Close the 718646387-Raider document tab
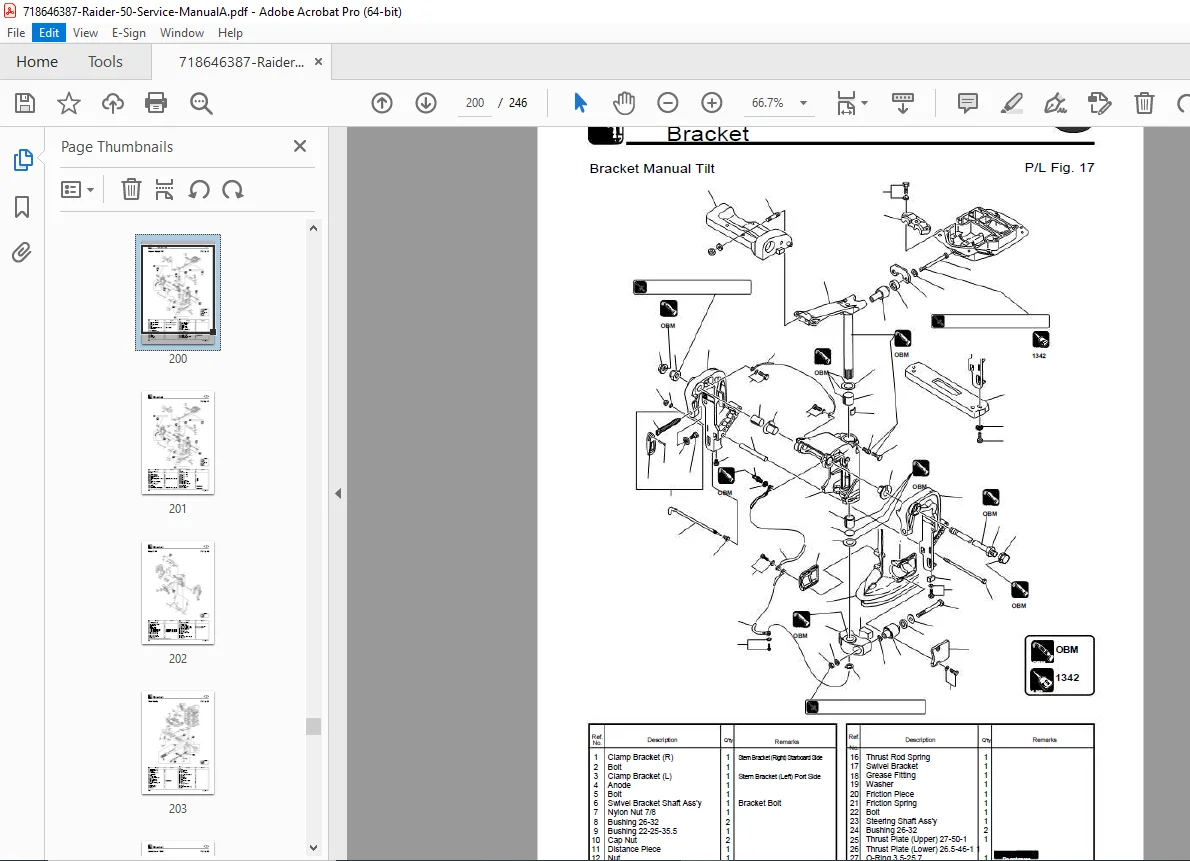 tap(319, 62)
